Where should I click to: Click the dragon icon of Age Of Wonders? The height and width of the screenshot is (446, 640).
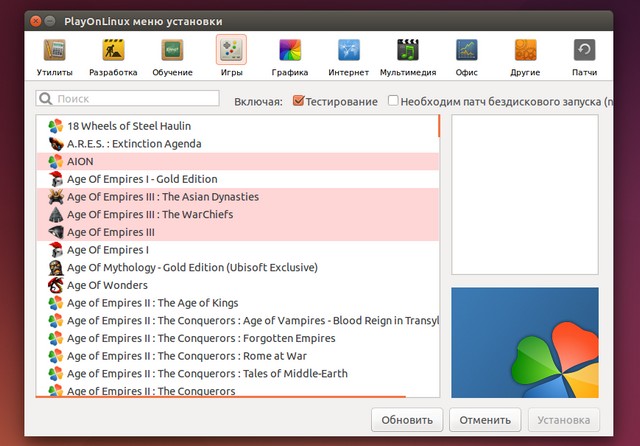pyautogui.click(x=56, y=285)
